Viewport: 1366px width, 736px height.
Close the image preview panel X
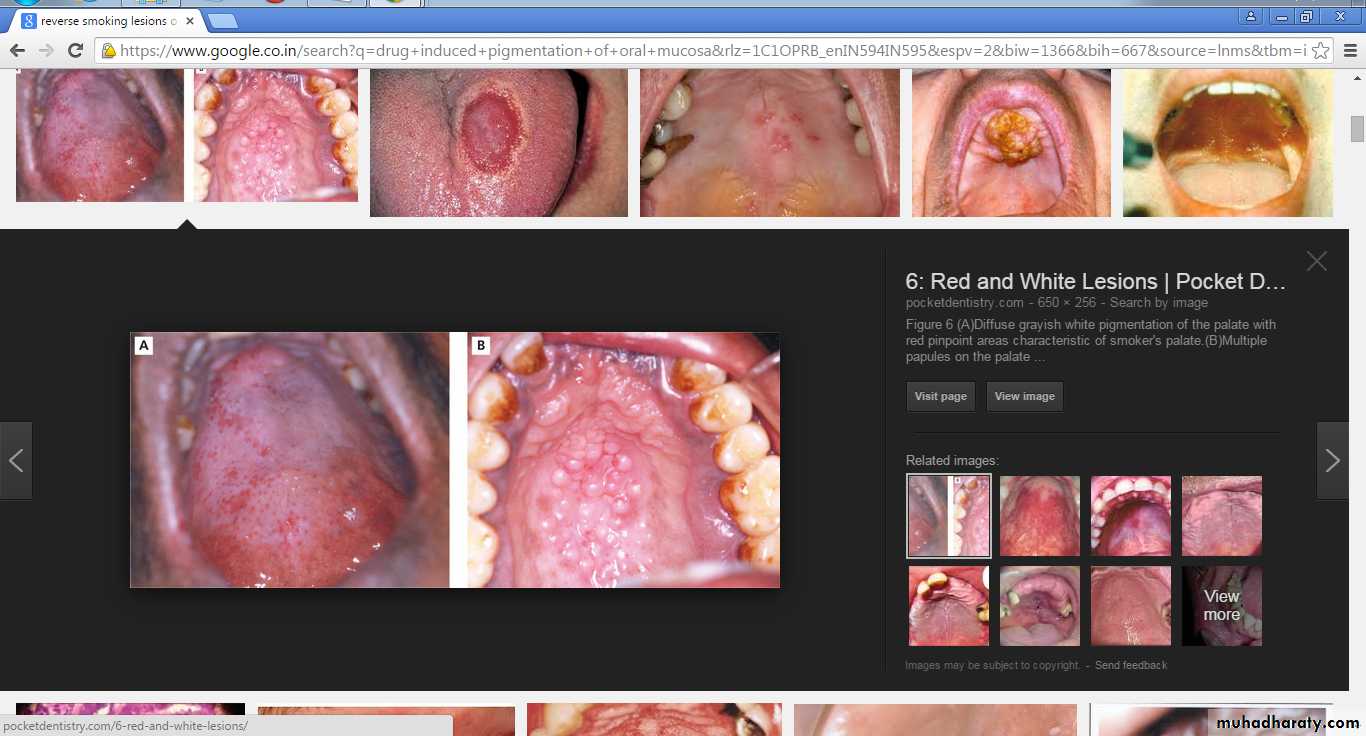click(1316, 261)
